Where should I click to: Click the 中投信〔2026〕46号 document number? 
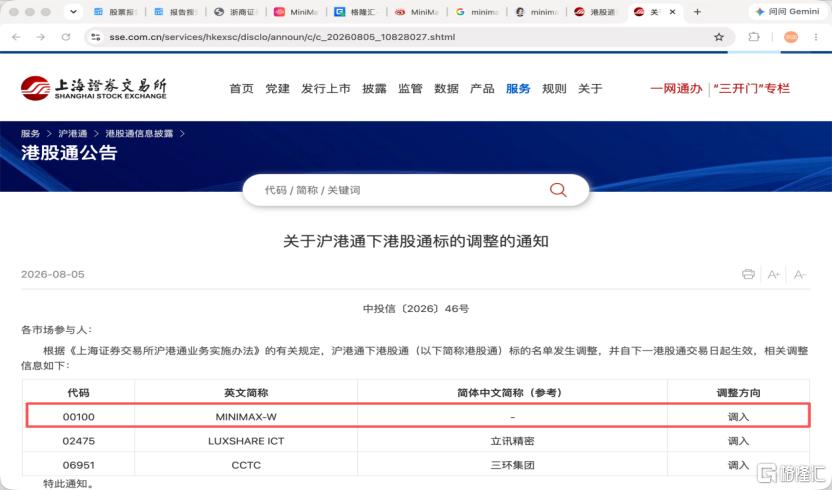pos(416,308)
